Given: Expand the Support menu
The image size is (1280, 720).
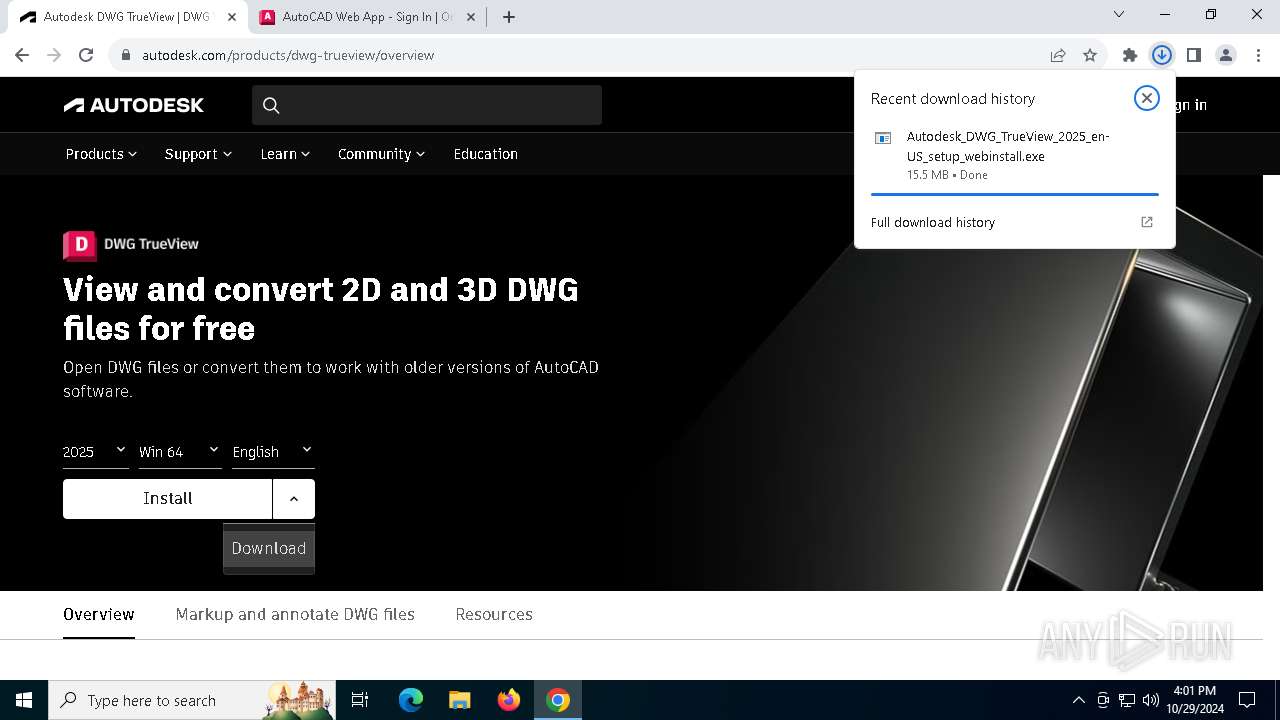Looking at the screenshot, I should pos(198,154).
